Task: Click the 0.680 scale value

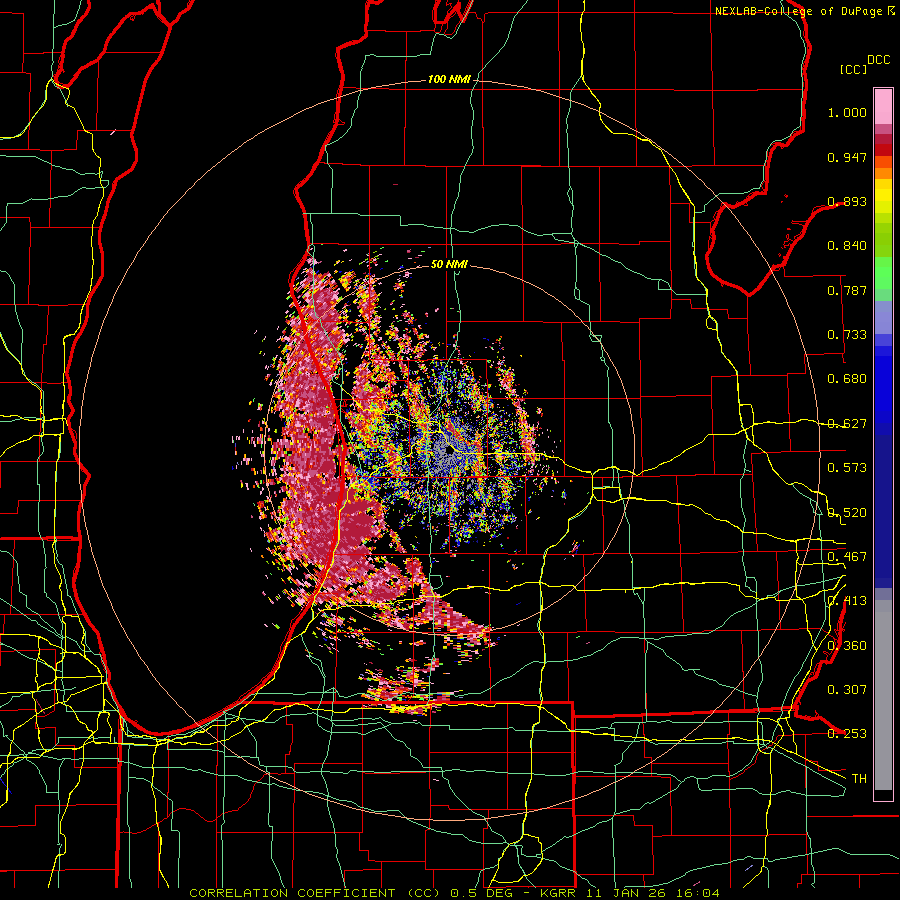Action: click(847, 379)
